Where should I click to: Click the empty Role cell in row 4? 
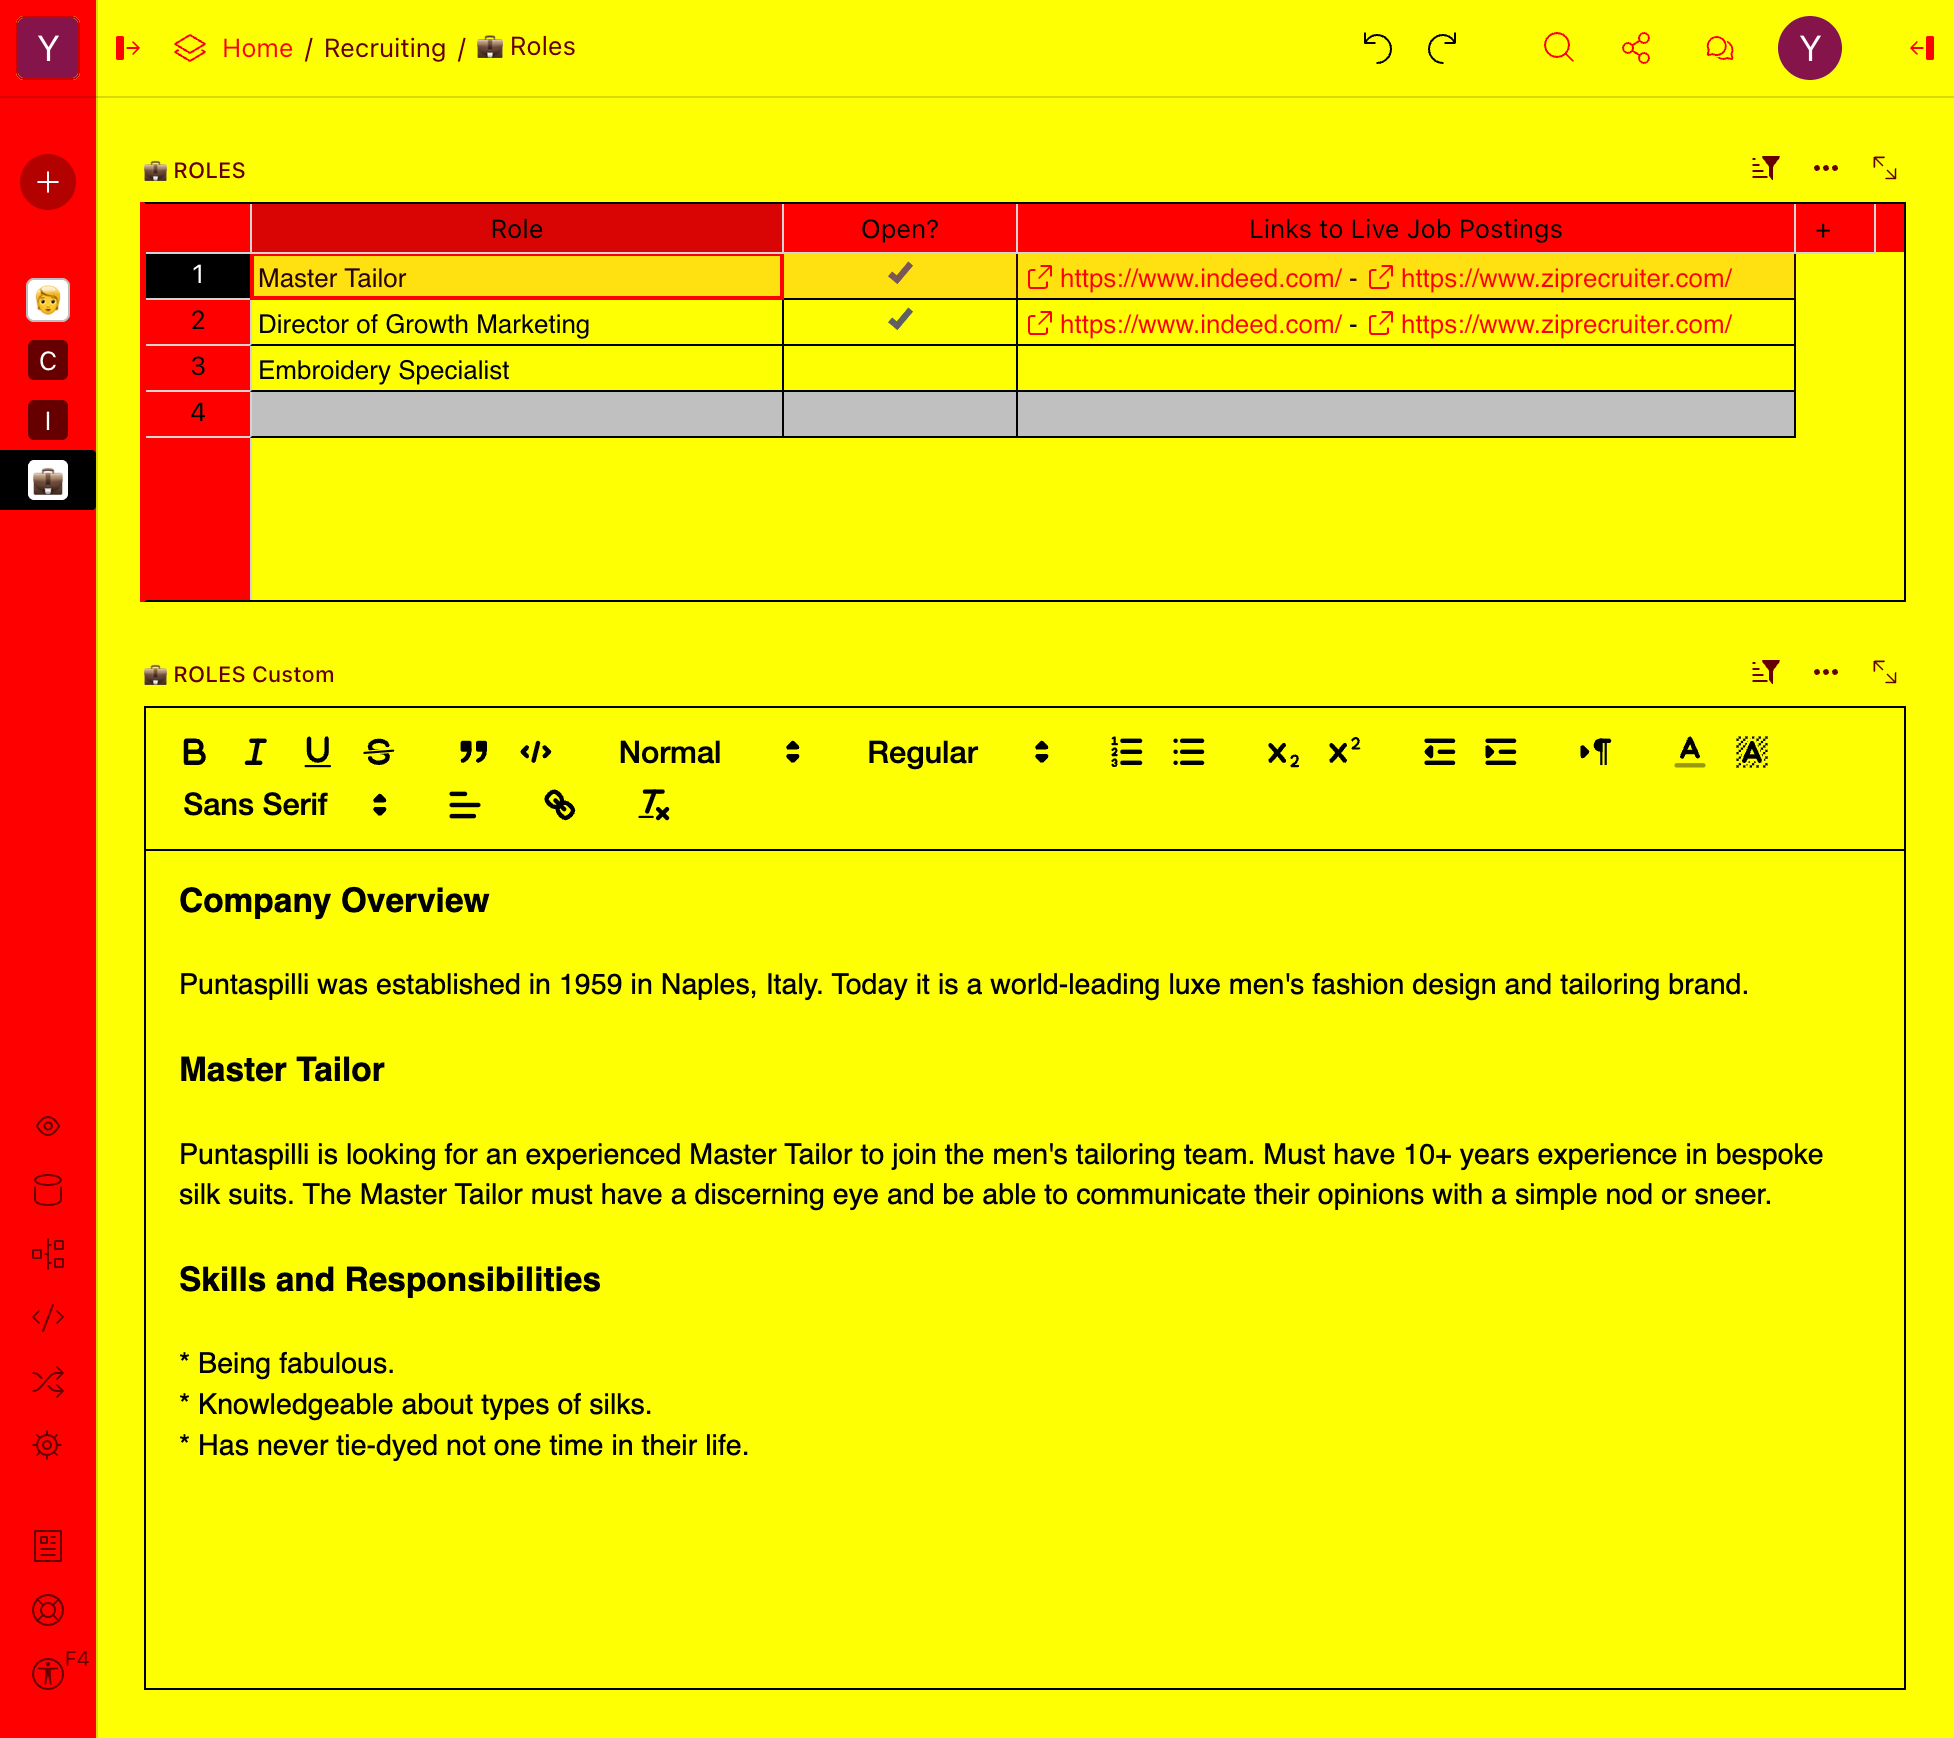coord(517,414)
